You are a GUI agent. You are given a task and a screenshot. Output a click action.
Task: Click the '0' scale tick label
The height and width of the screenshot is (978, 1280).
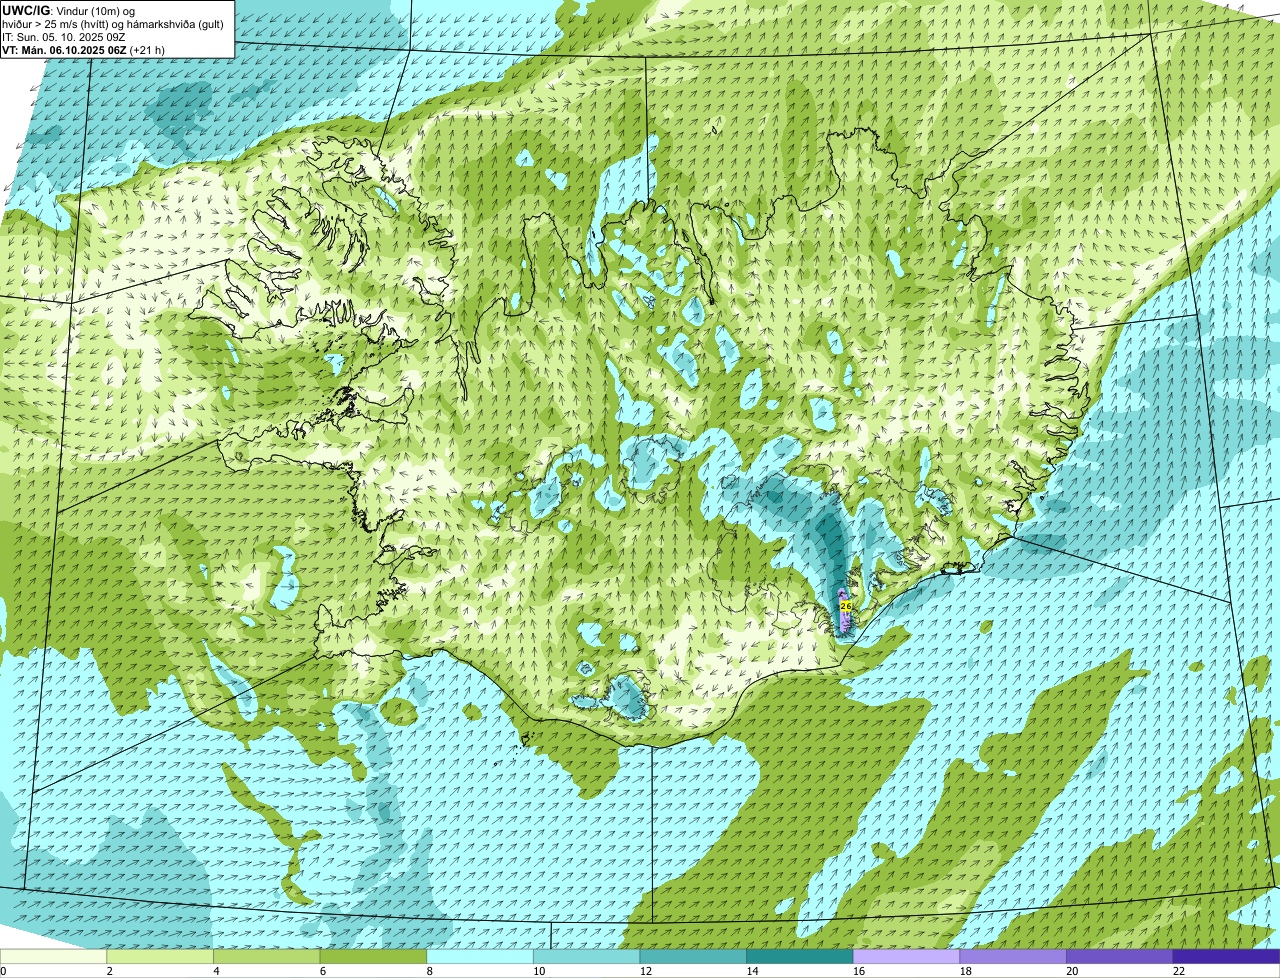click(x=3, y=971)
